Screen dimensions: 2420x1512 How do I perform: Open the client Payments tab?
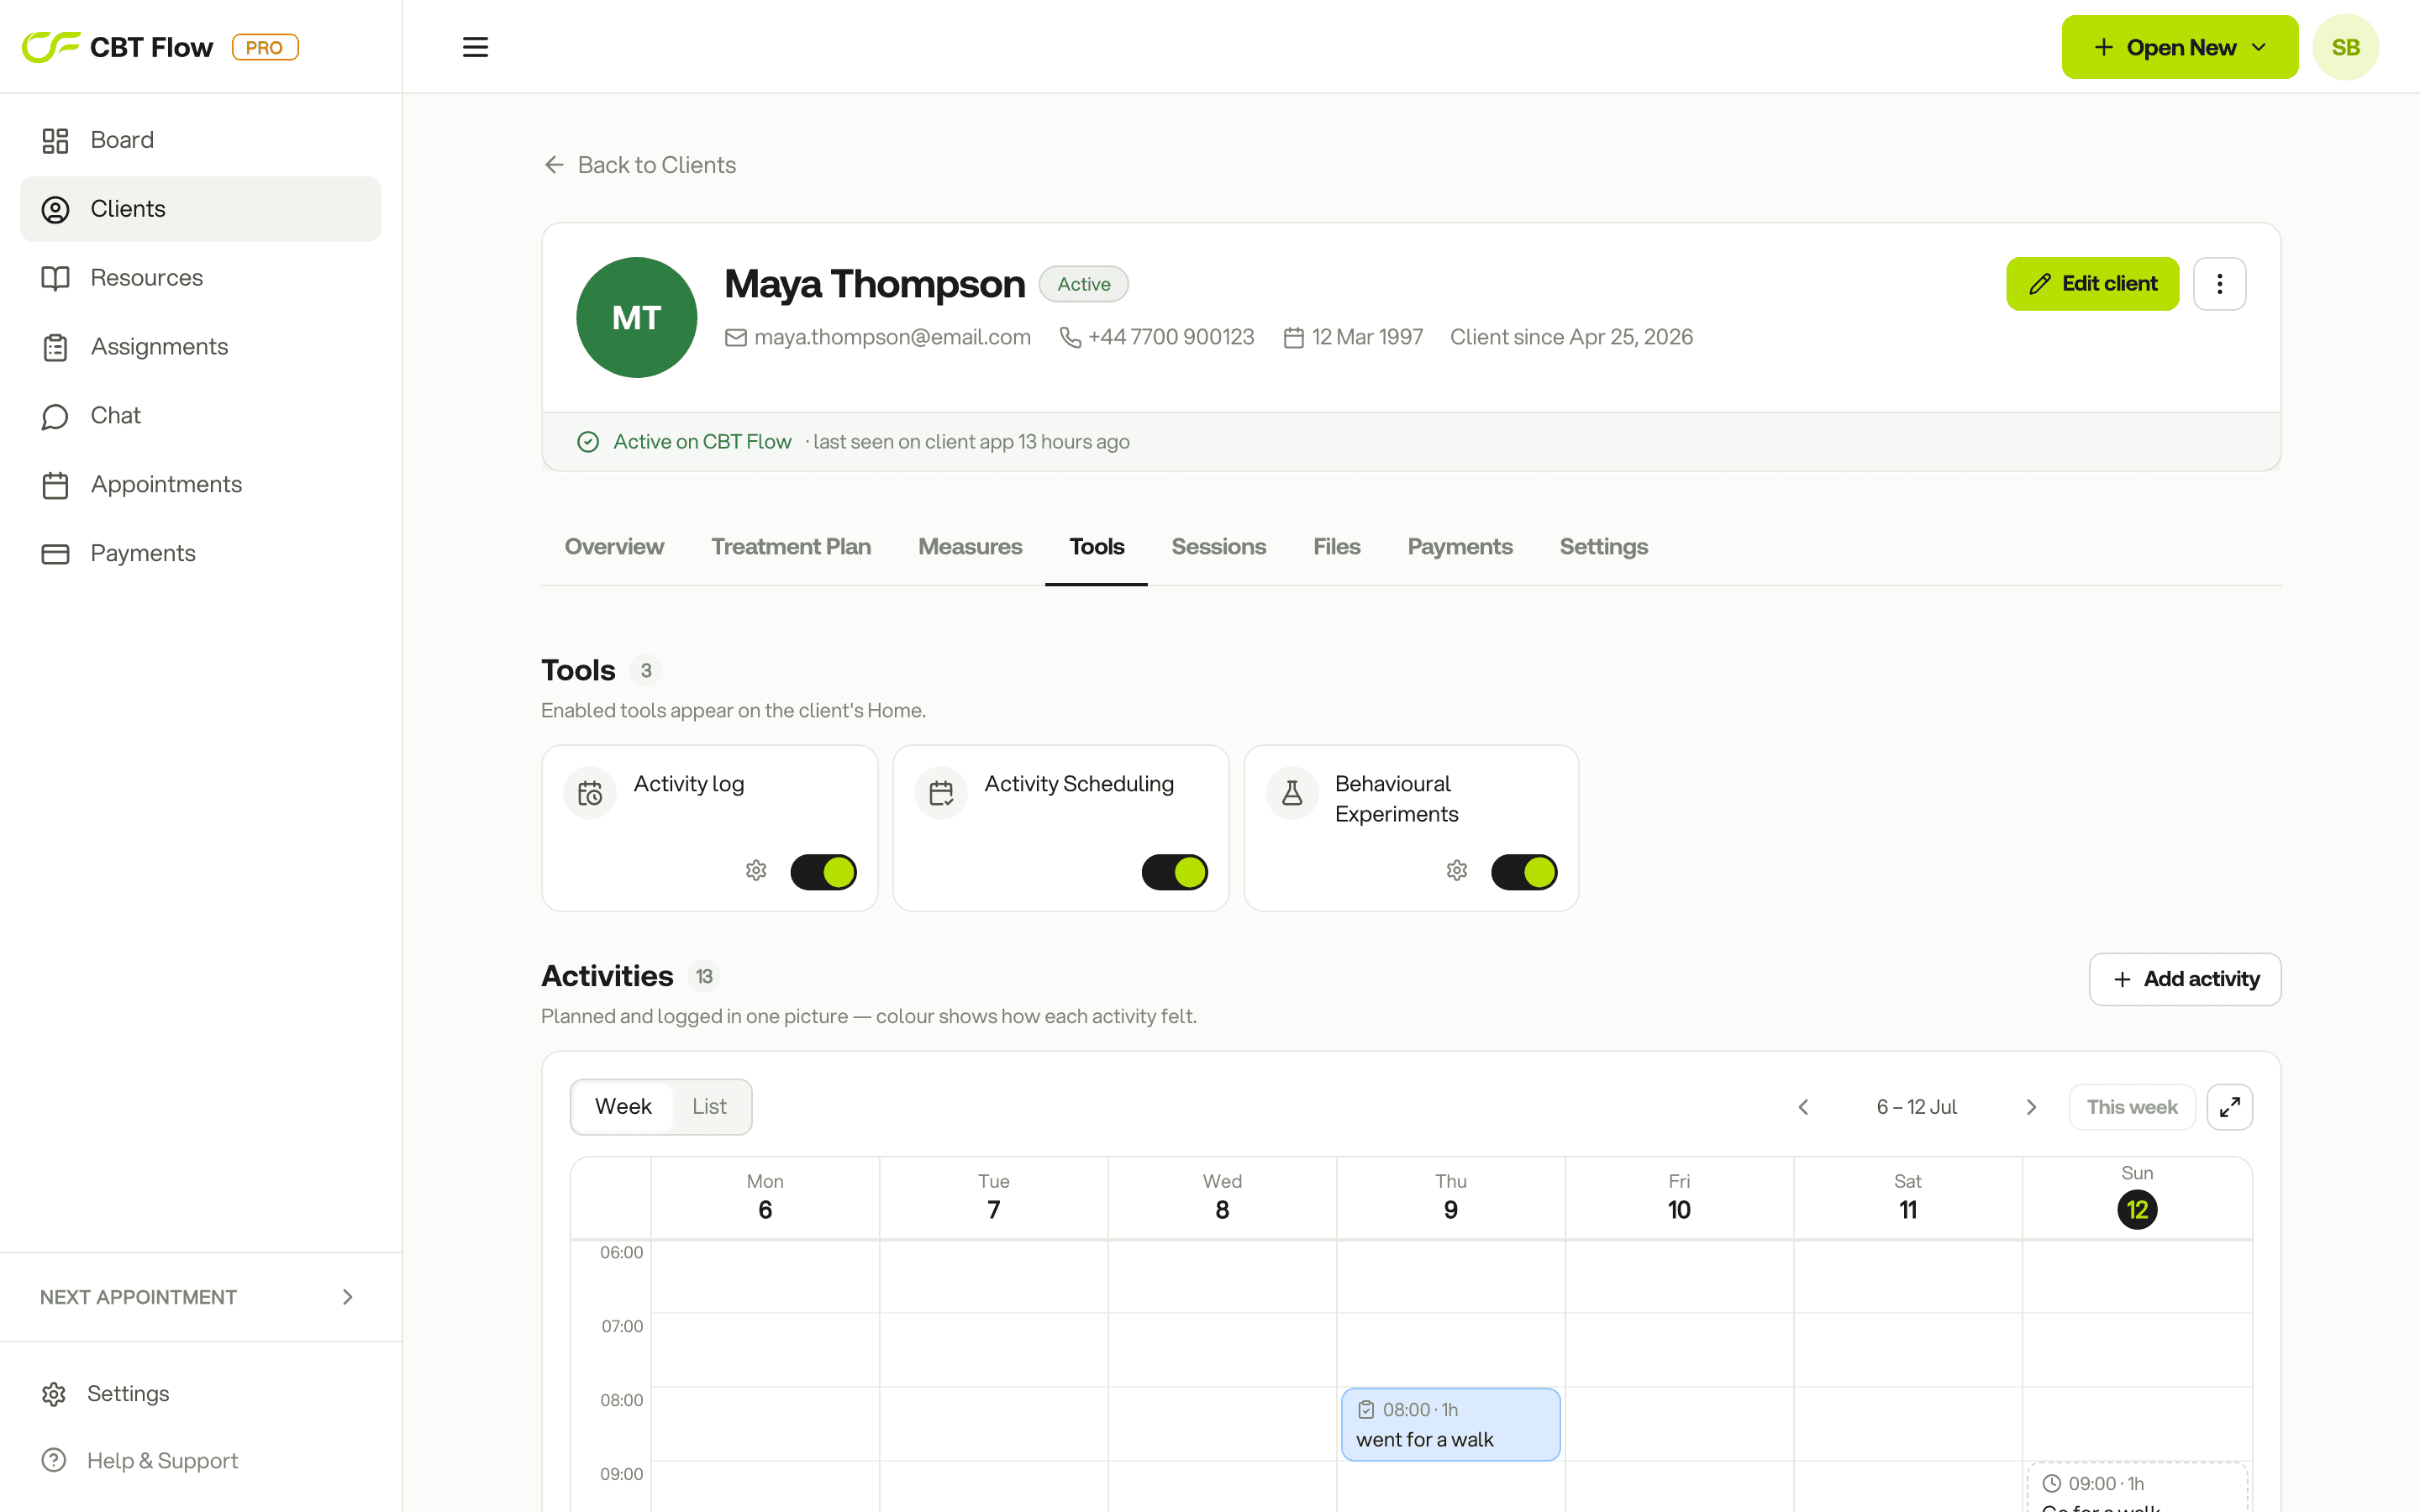click(x=1460, y=547)
